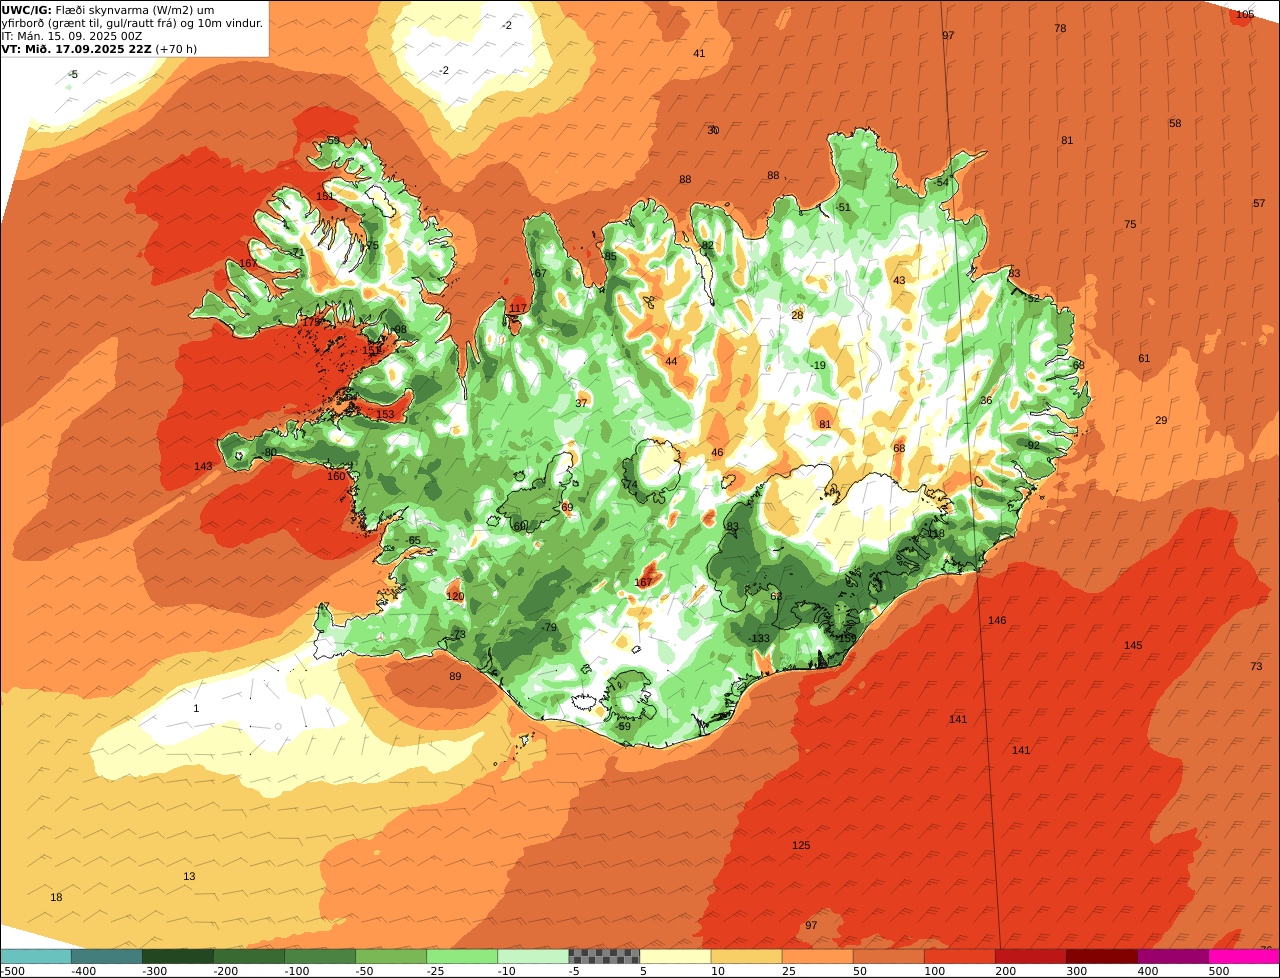Select the light teal -500 to -400 swatch
Image resolution: width=1280 pixels, height=978 pixels.
point(35,956)
